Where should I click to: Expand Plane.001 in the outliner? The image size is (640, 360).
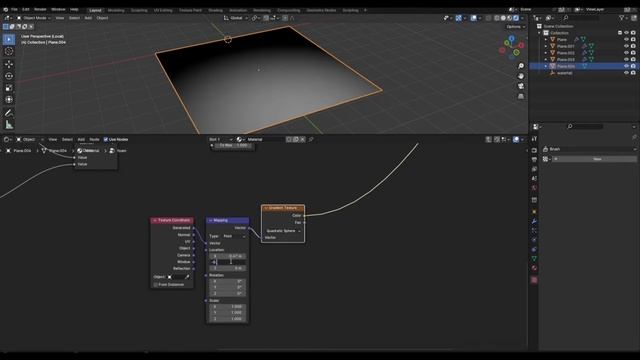coord(546,47)
